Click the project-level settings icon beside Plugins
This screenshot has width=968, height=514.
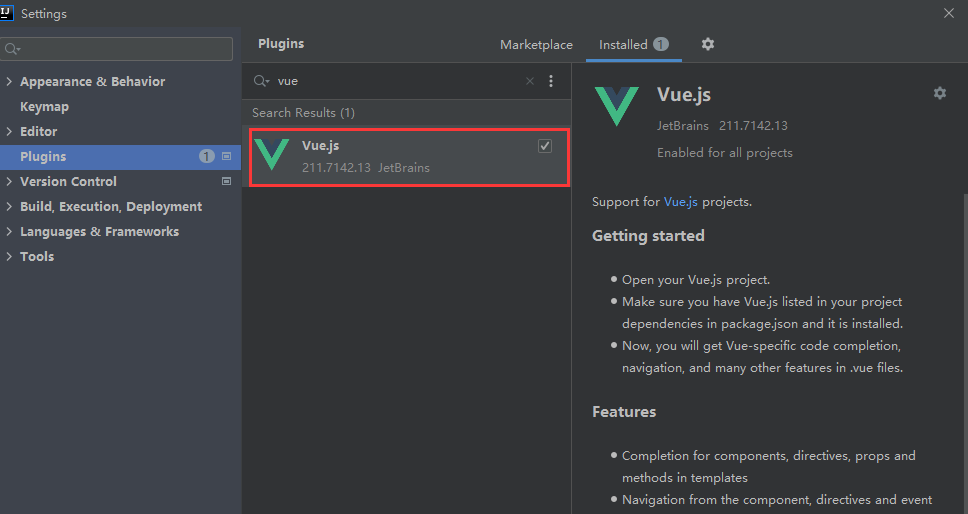(x=226, y=156)
